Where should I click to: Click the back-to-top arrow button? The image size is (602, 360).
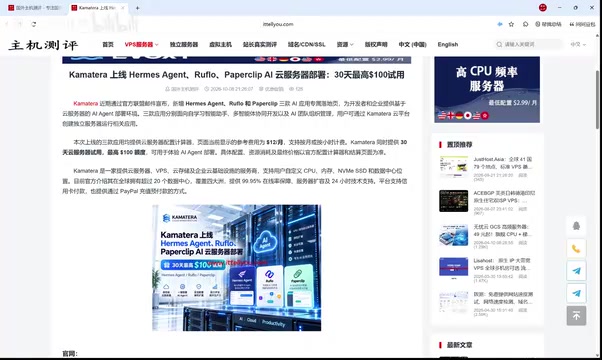(576, 315)
